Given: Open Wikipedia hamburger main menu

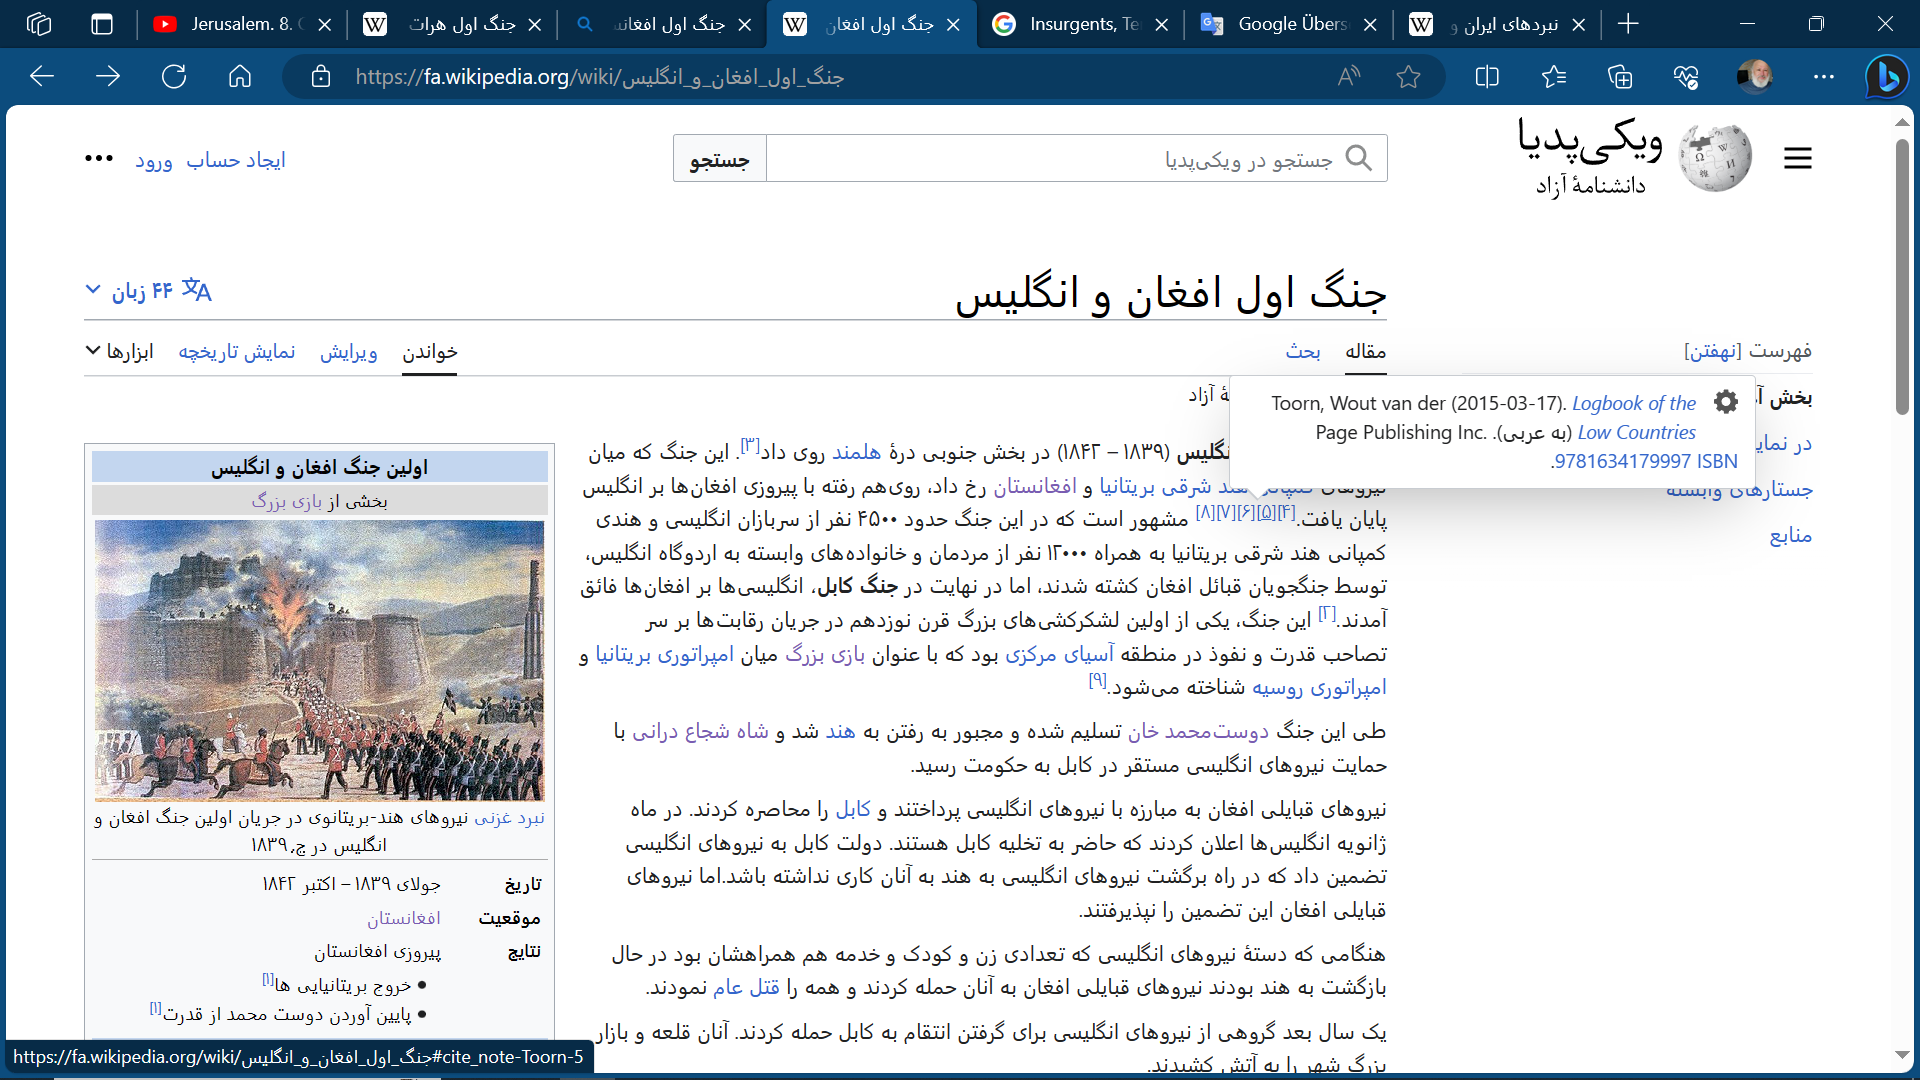Looking at the screenshot, I should (x=1797, y=158).
